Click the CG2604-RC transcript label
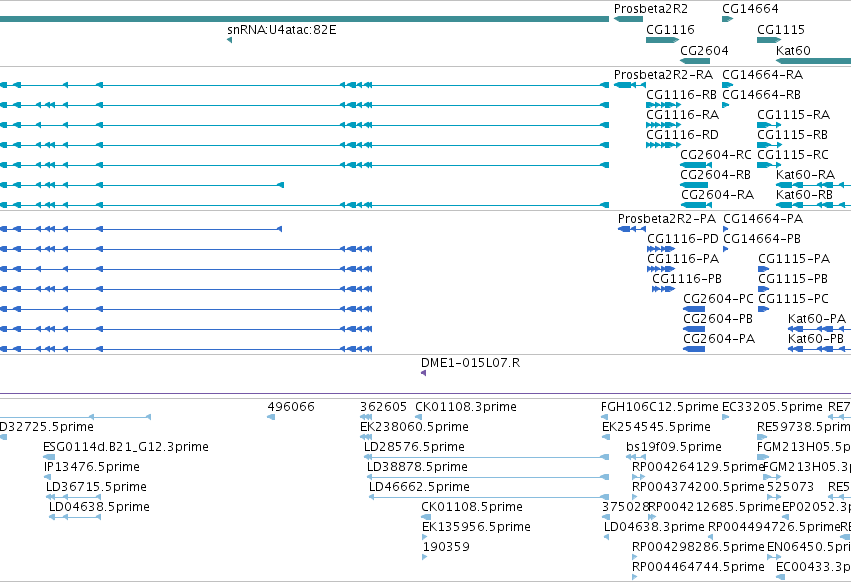 point(715,155)
